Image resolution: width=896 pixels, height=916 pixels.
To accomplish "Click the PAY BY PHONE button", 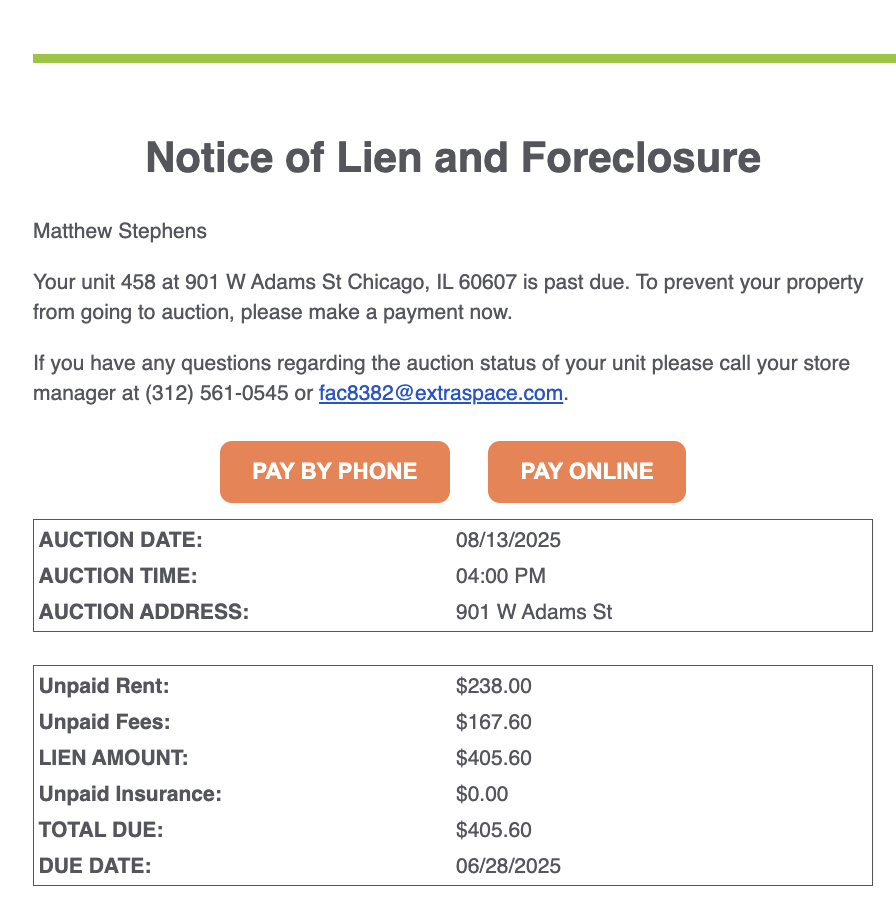I will point(334,472).
